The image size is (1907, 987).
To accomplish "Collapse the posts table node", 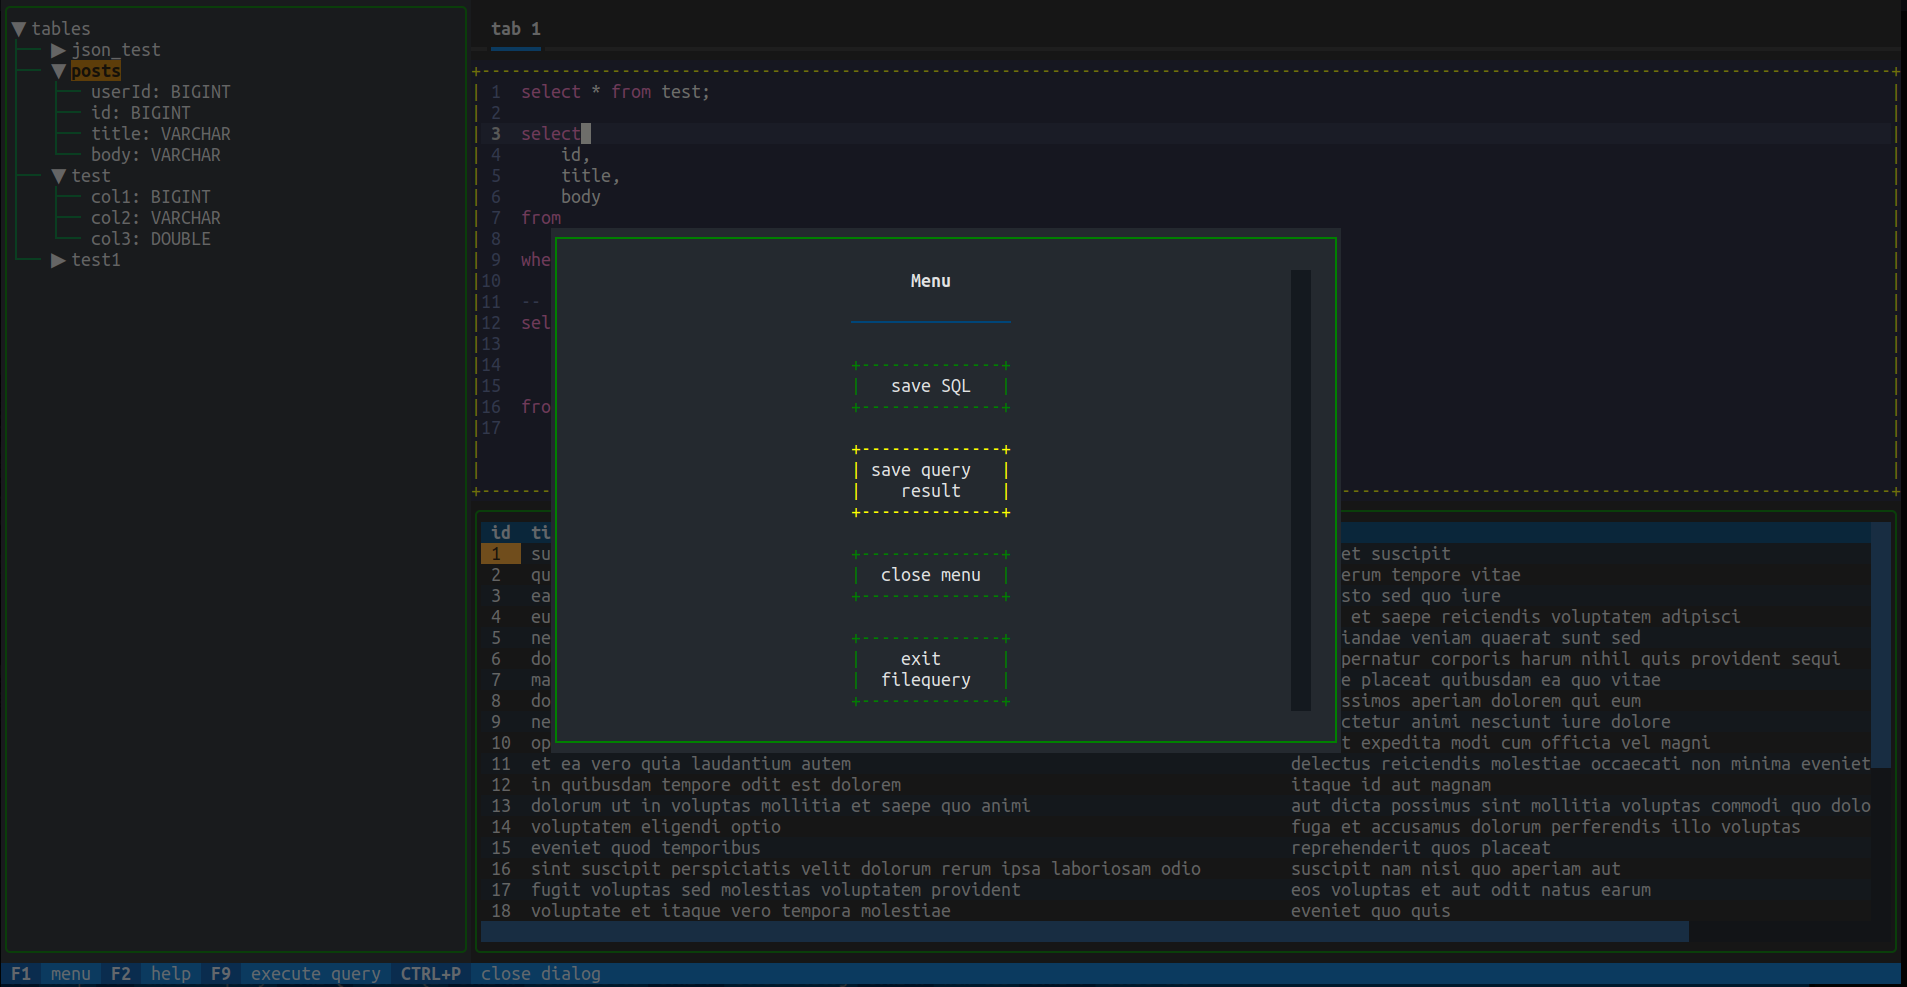I will [58, 70].
